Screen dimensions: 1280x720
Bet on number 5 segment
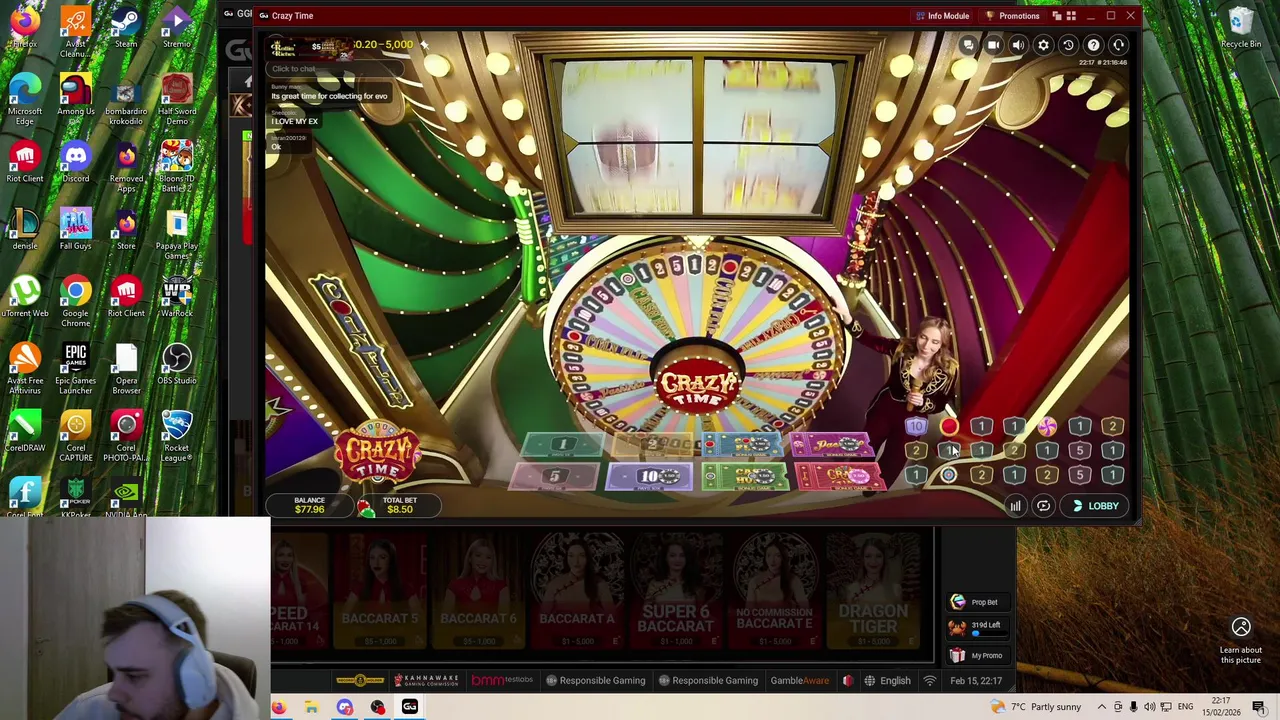click(553, 477)
